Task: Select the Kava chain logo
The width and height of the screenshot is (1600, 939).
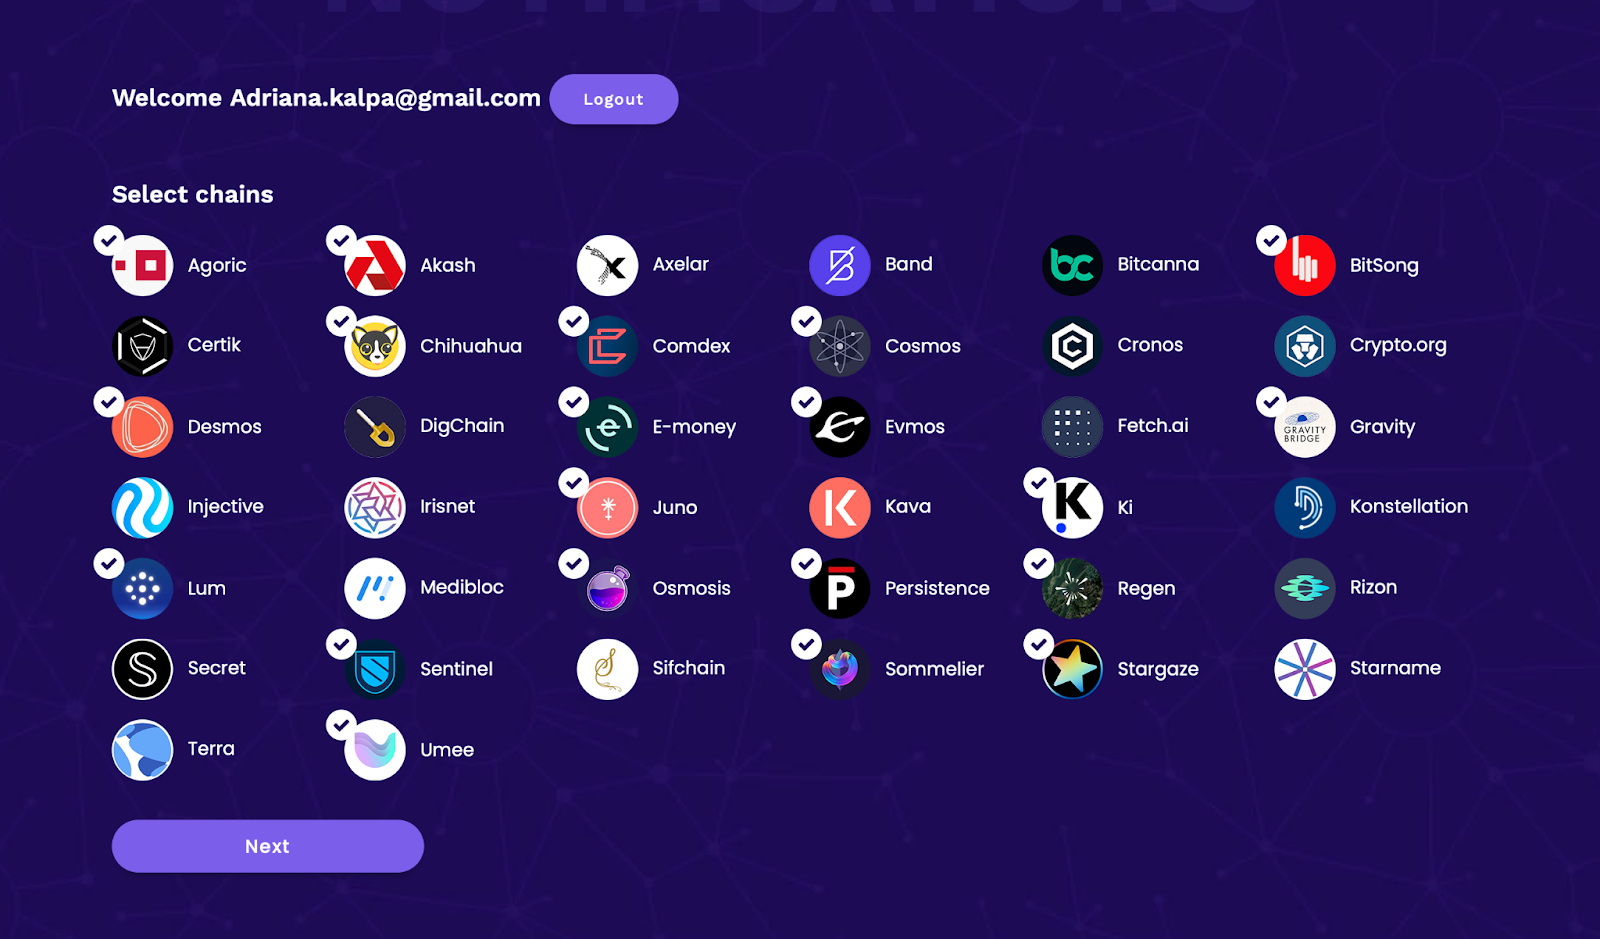Action: click(840, 507)
